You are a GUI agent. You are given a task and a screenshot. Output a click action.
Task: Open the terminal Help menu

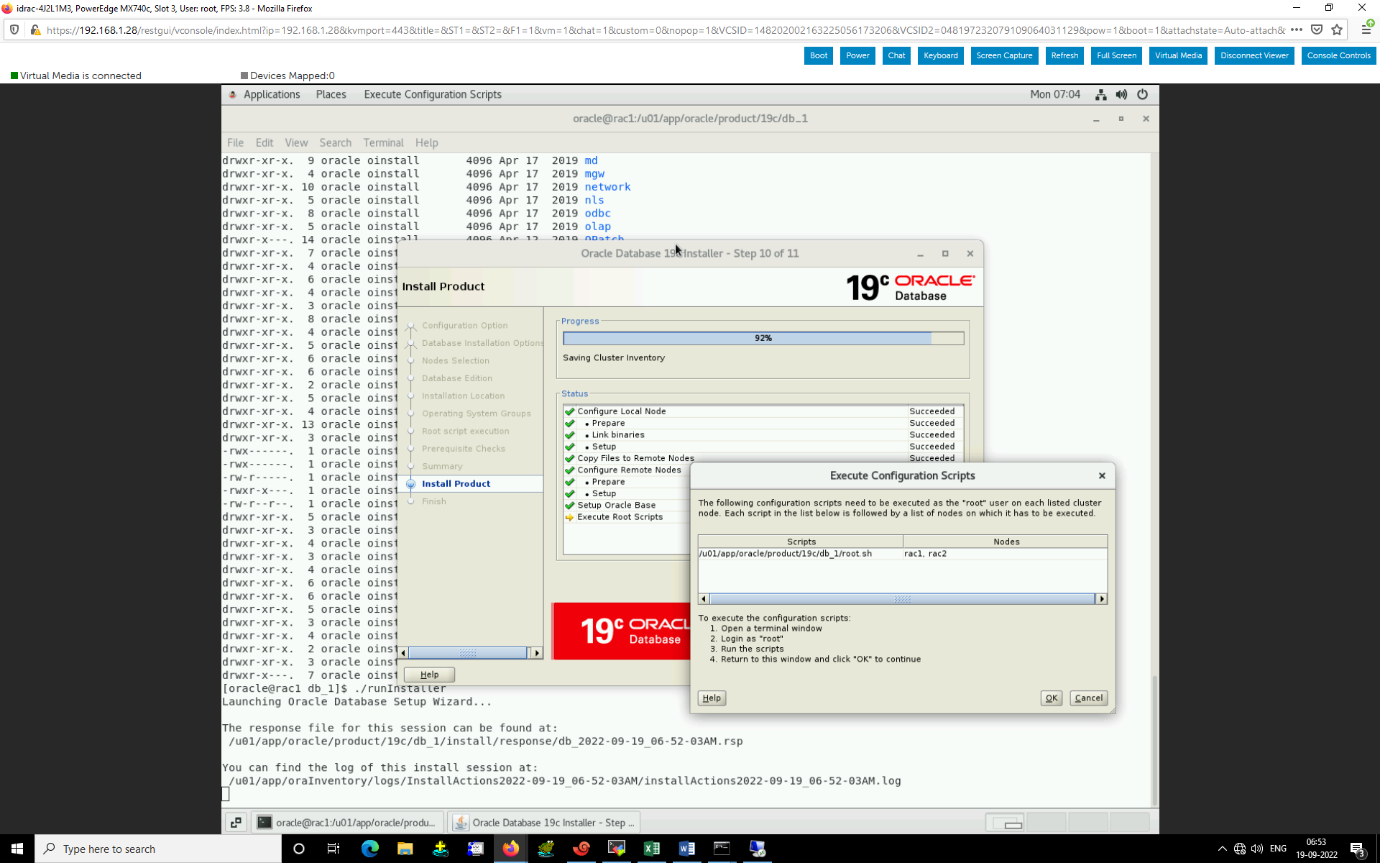coord(426,143)
